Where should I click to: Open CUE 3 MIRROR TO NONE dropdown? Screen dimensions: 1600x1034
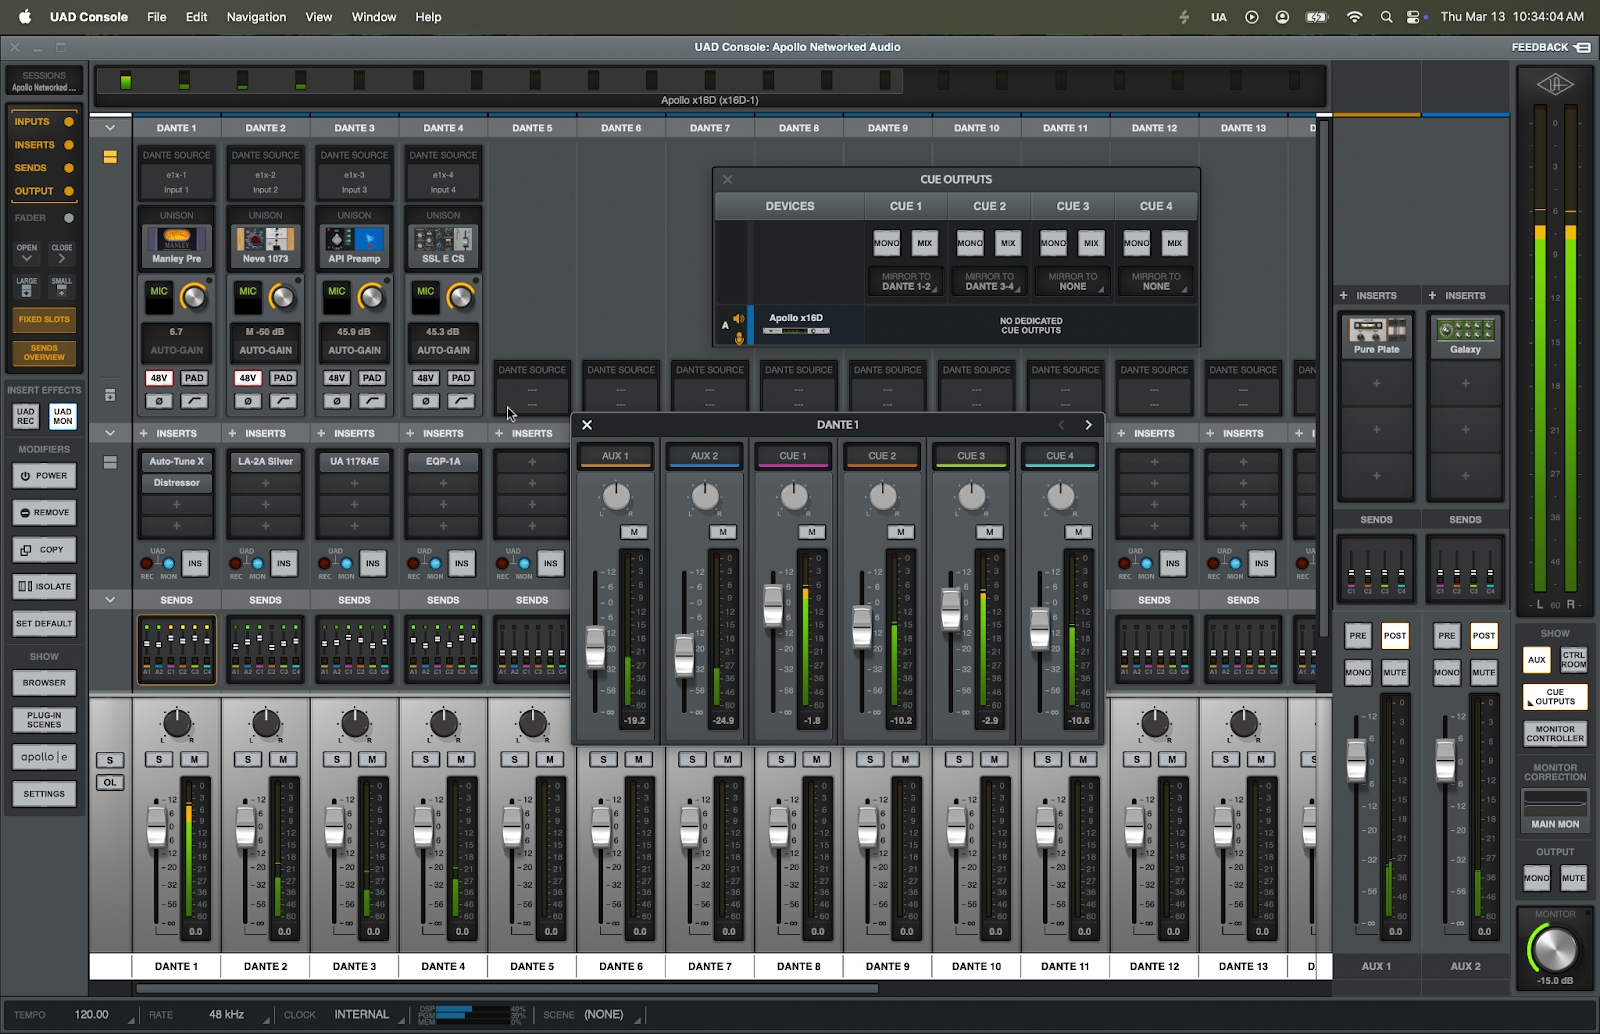tap(1073, 282)
